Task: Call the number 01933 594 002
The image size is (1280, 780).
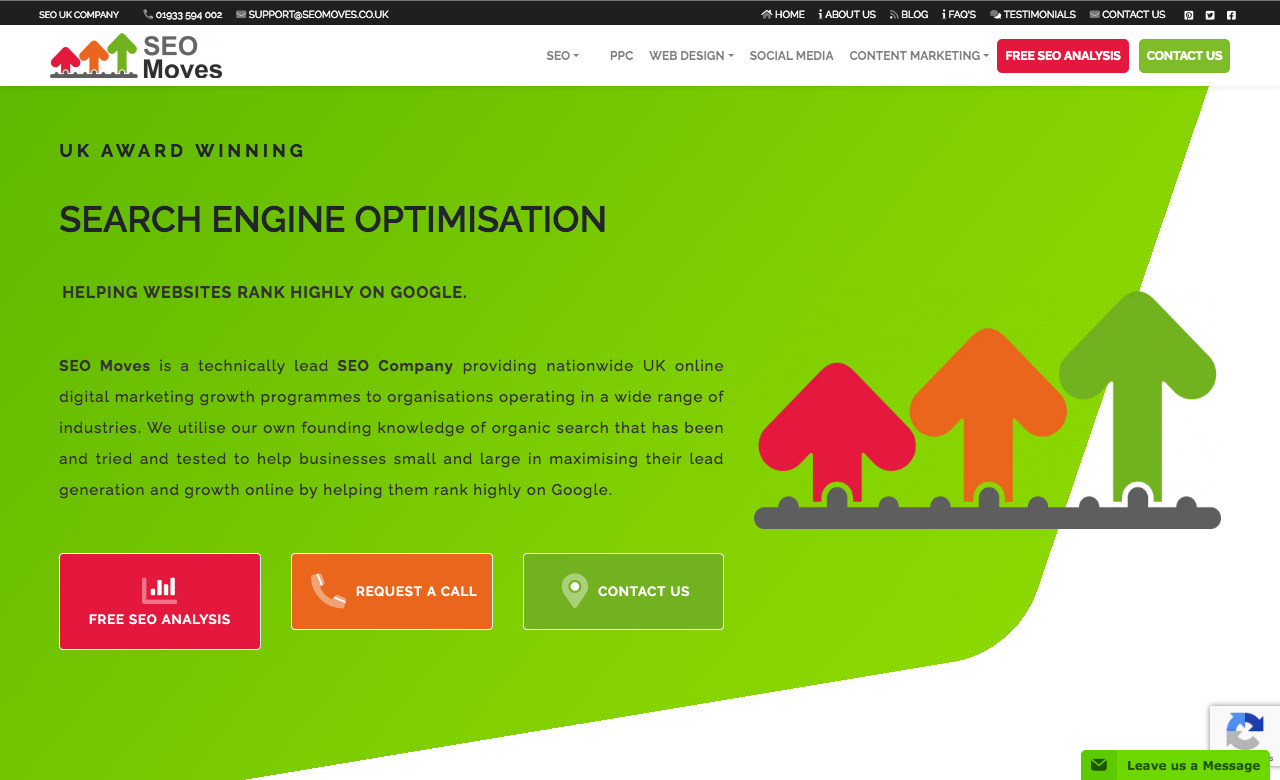Action: tap(189, 15)
